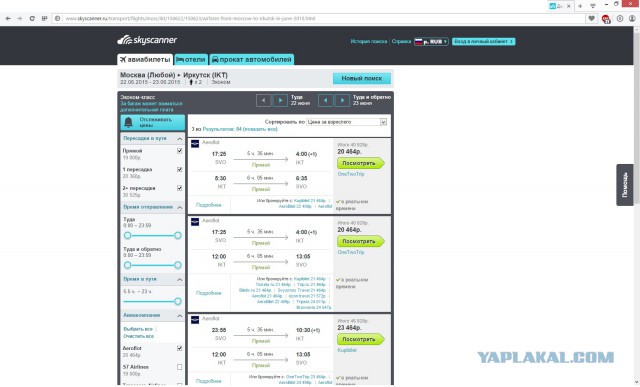Uncheck the 2+ пересадки checkbox
This screenshot has height=387, width=640.
click(180, 188)
